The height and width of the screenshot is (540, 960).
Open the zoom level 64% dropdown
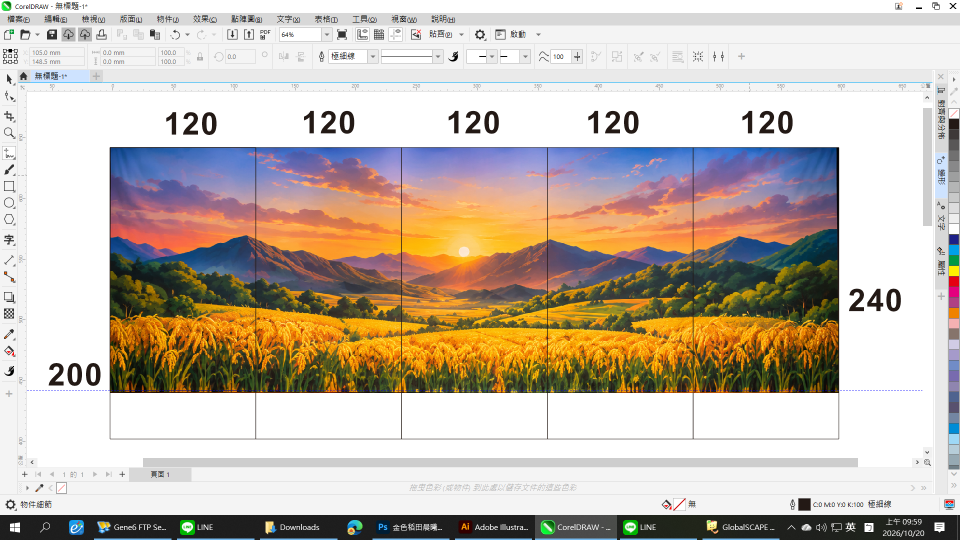(326, 34)
